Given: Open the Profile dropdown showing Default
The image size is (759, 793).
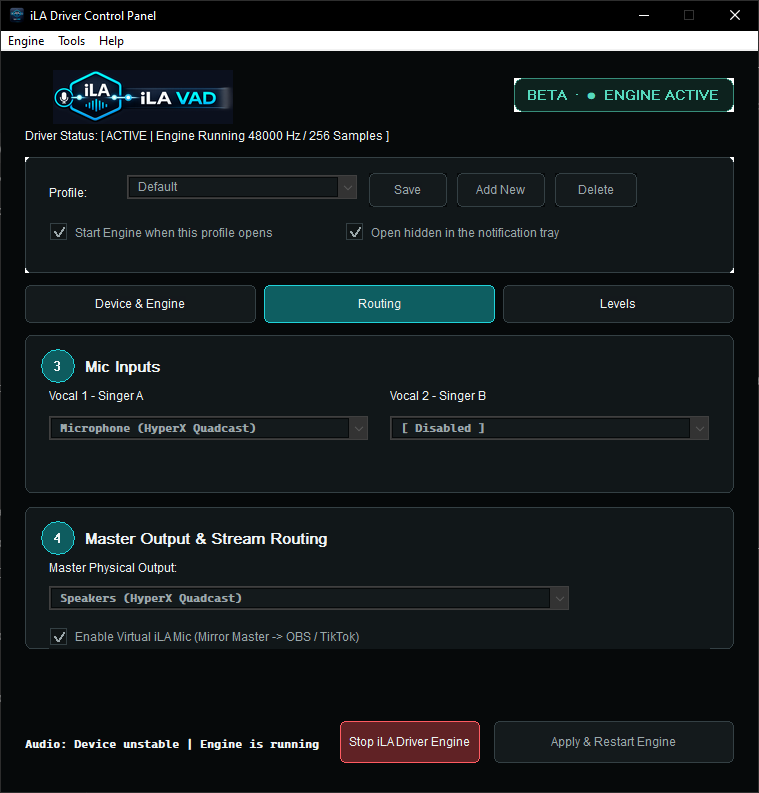Looking at the screenshot, I should [242, 187].
